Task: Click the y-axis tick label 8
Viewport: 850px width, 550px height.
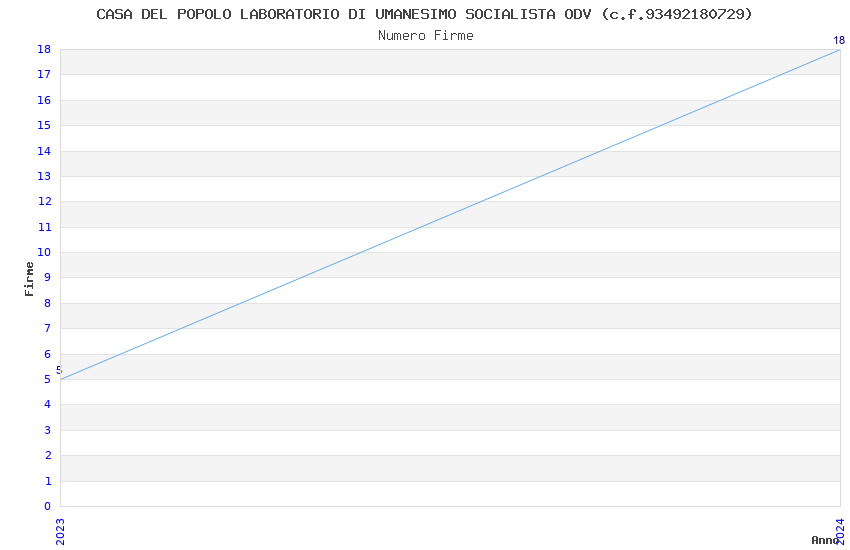Action: 48,303
